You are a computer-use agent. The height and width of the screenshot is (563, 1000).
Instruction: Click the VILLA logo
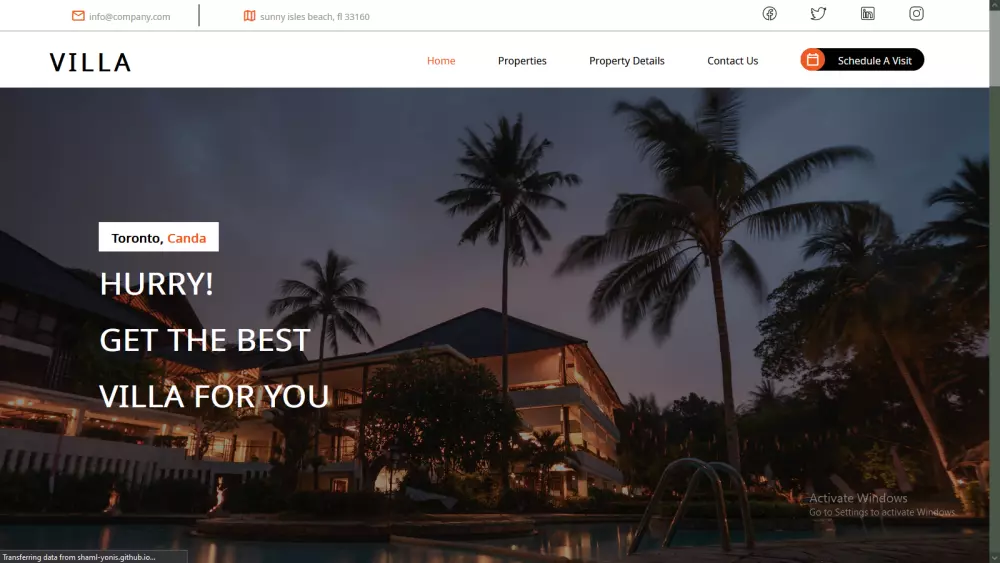(91, 62)
